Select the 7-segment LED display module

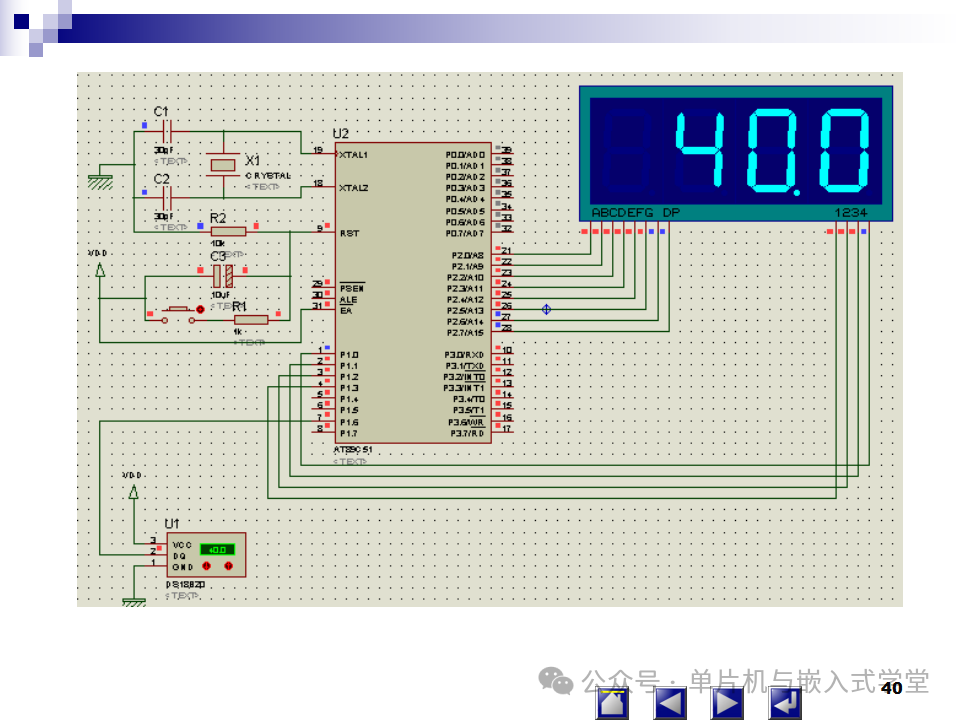tap(735, 154)
